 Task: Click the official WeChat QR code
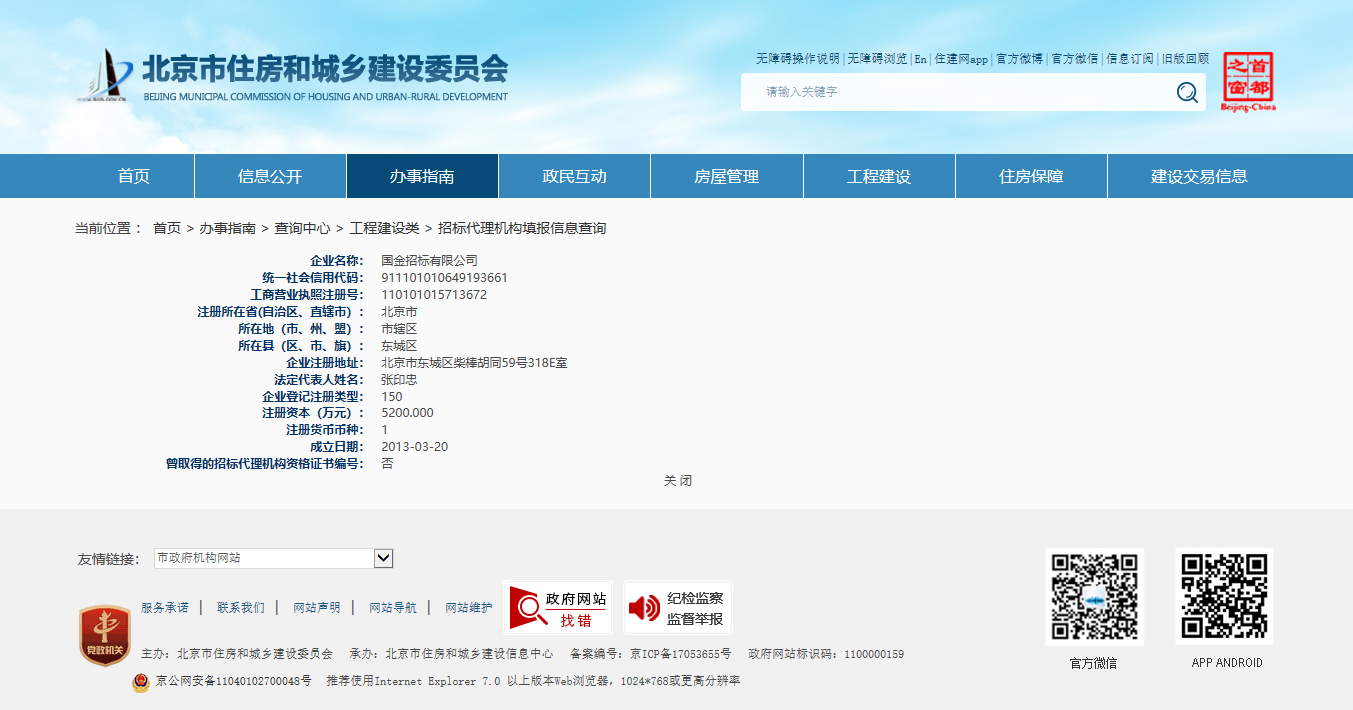[x=1093, y=597]
